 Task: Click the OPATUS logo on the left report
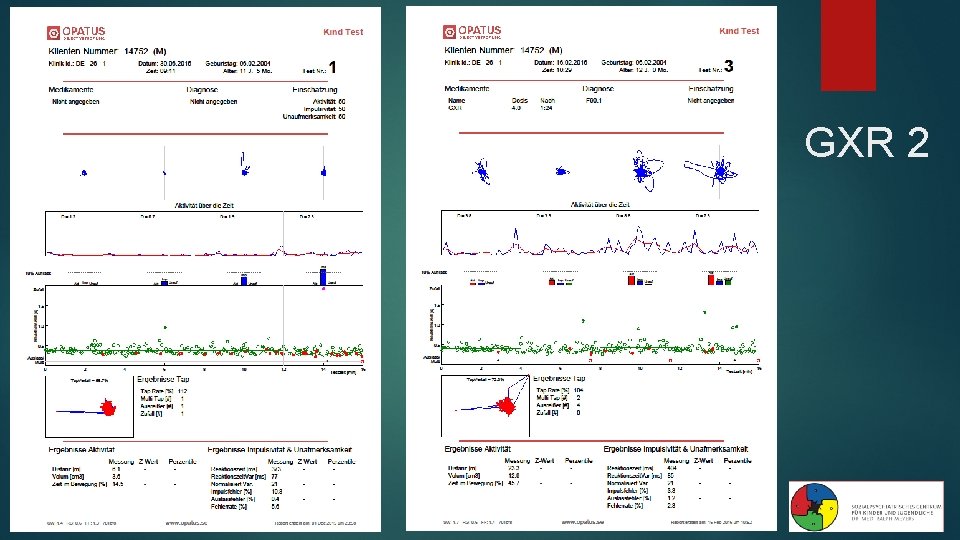click(77, 32)
